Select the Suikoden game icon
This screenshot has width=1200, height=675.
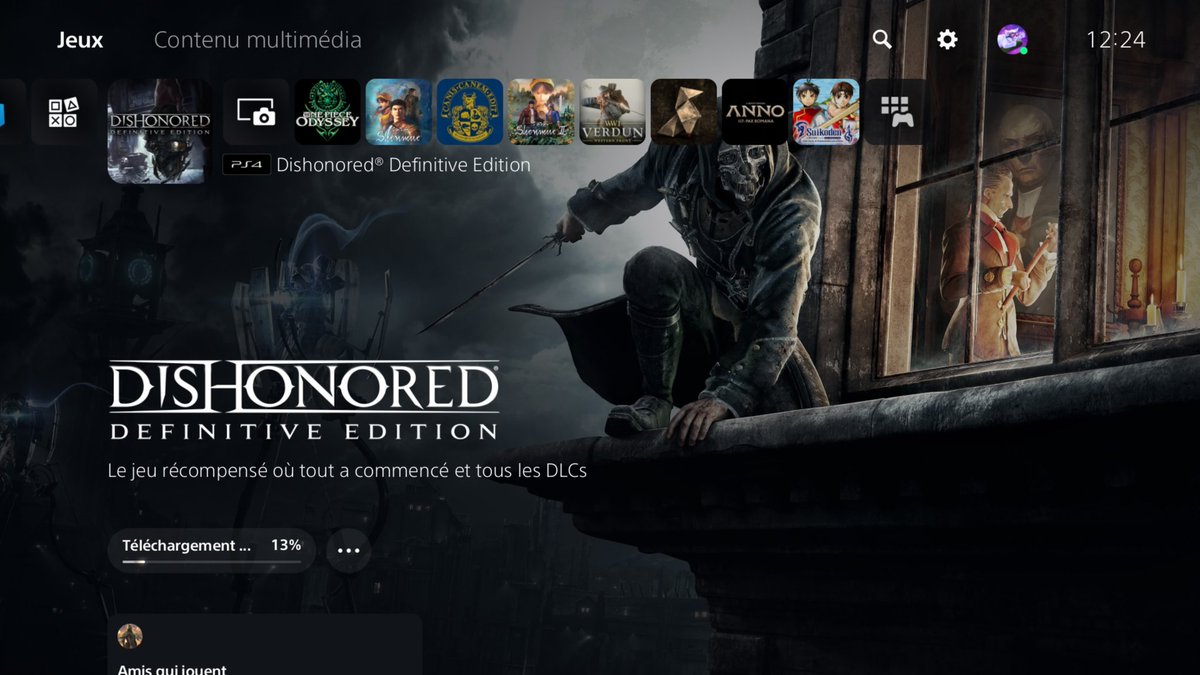coord(826,112)
